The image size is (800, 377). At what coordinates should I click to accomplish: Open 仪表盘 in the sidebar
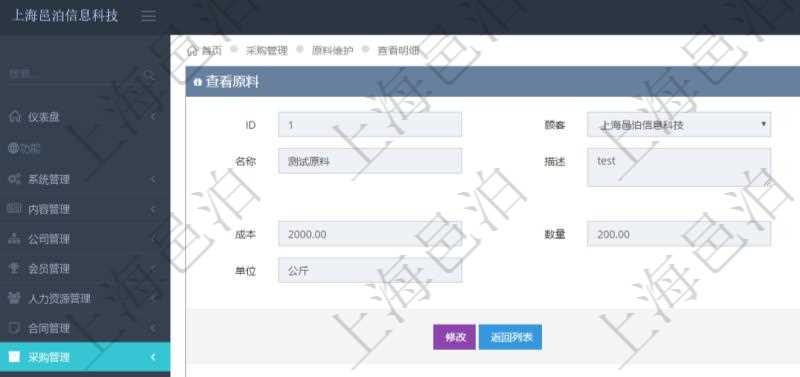coord(85,117)
